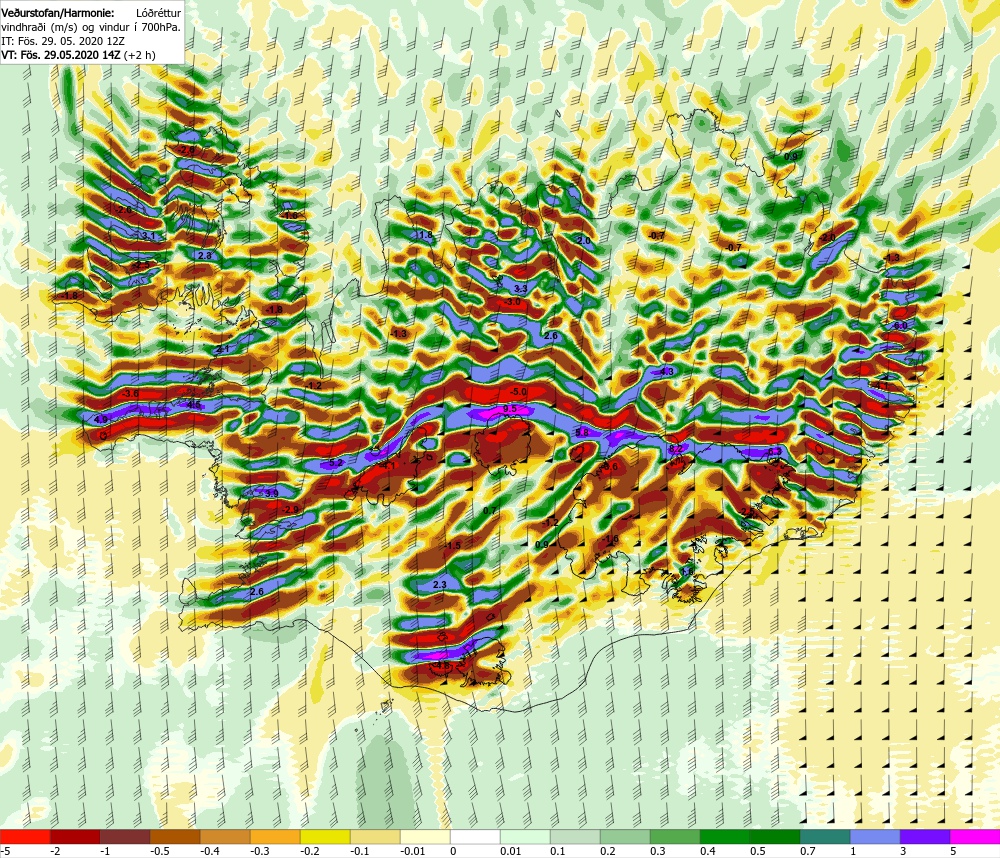Click the magenta legend swatch right of 5
This screenshot has height=858, width=1000.
coord(975,836)
